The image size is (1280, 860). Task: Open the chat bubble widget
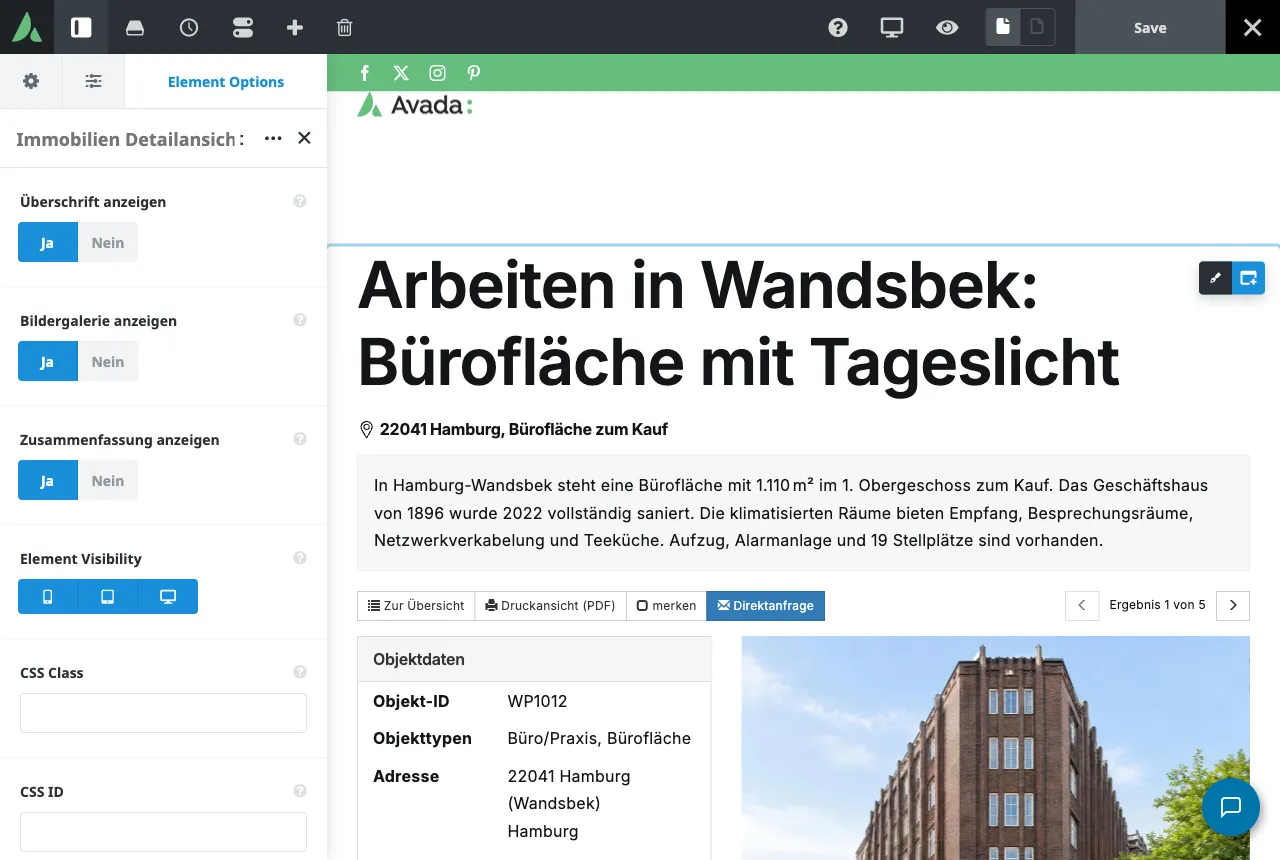pyautogui.click(x=1231, y=807)
